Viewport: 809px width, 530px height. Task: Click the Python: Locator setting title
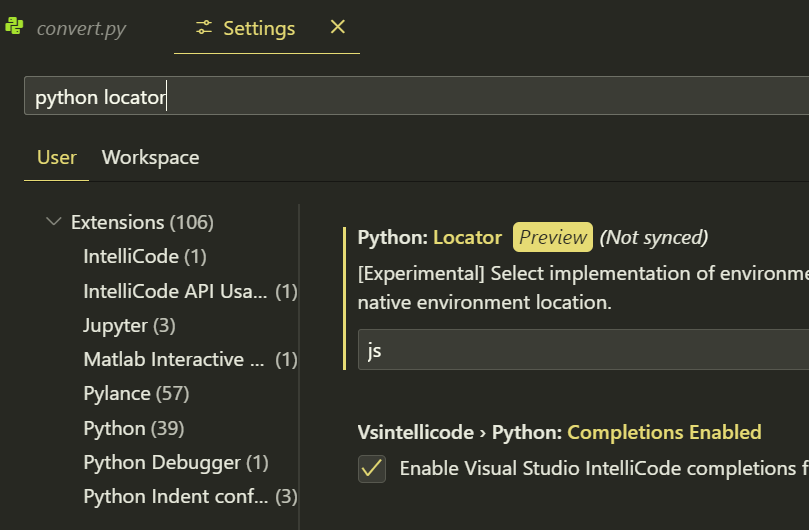pyautogui.click(x=429, y=237)
